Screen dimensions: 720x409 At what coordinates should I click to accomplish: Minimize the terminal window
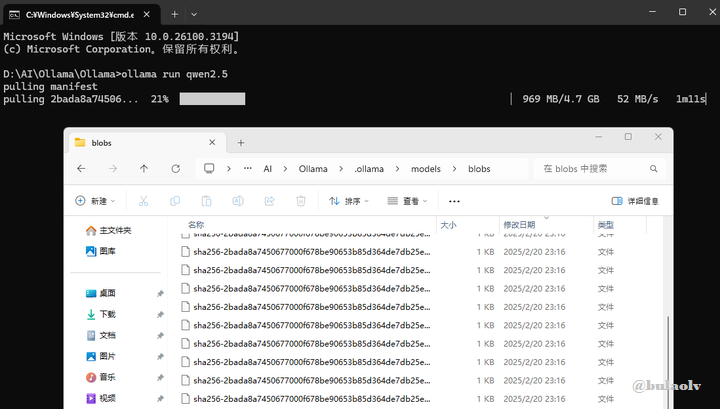coord(652,12)
